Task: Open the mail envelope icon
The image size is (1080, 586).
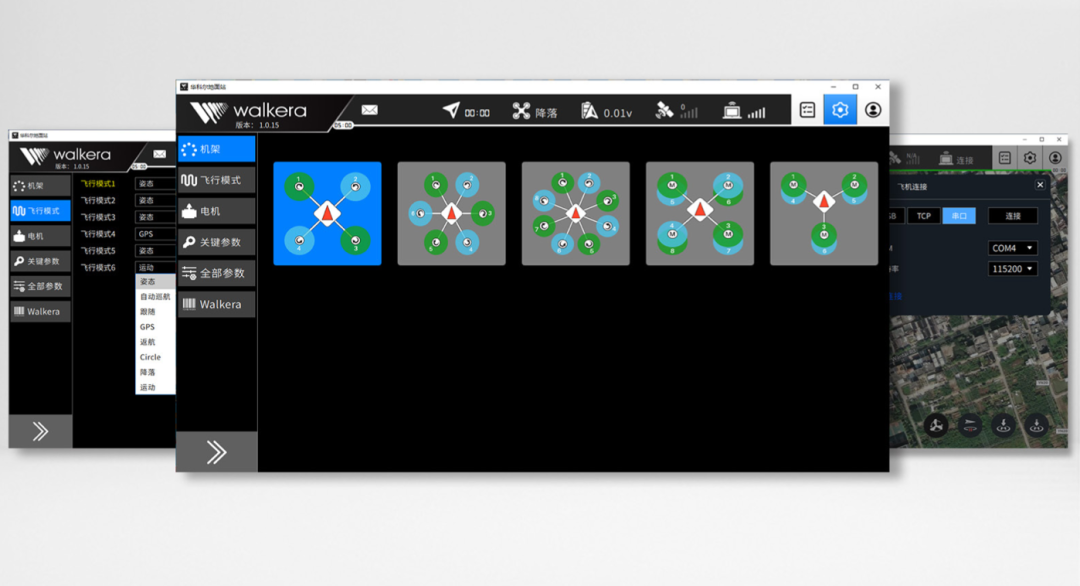Action: click(369, 110)
